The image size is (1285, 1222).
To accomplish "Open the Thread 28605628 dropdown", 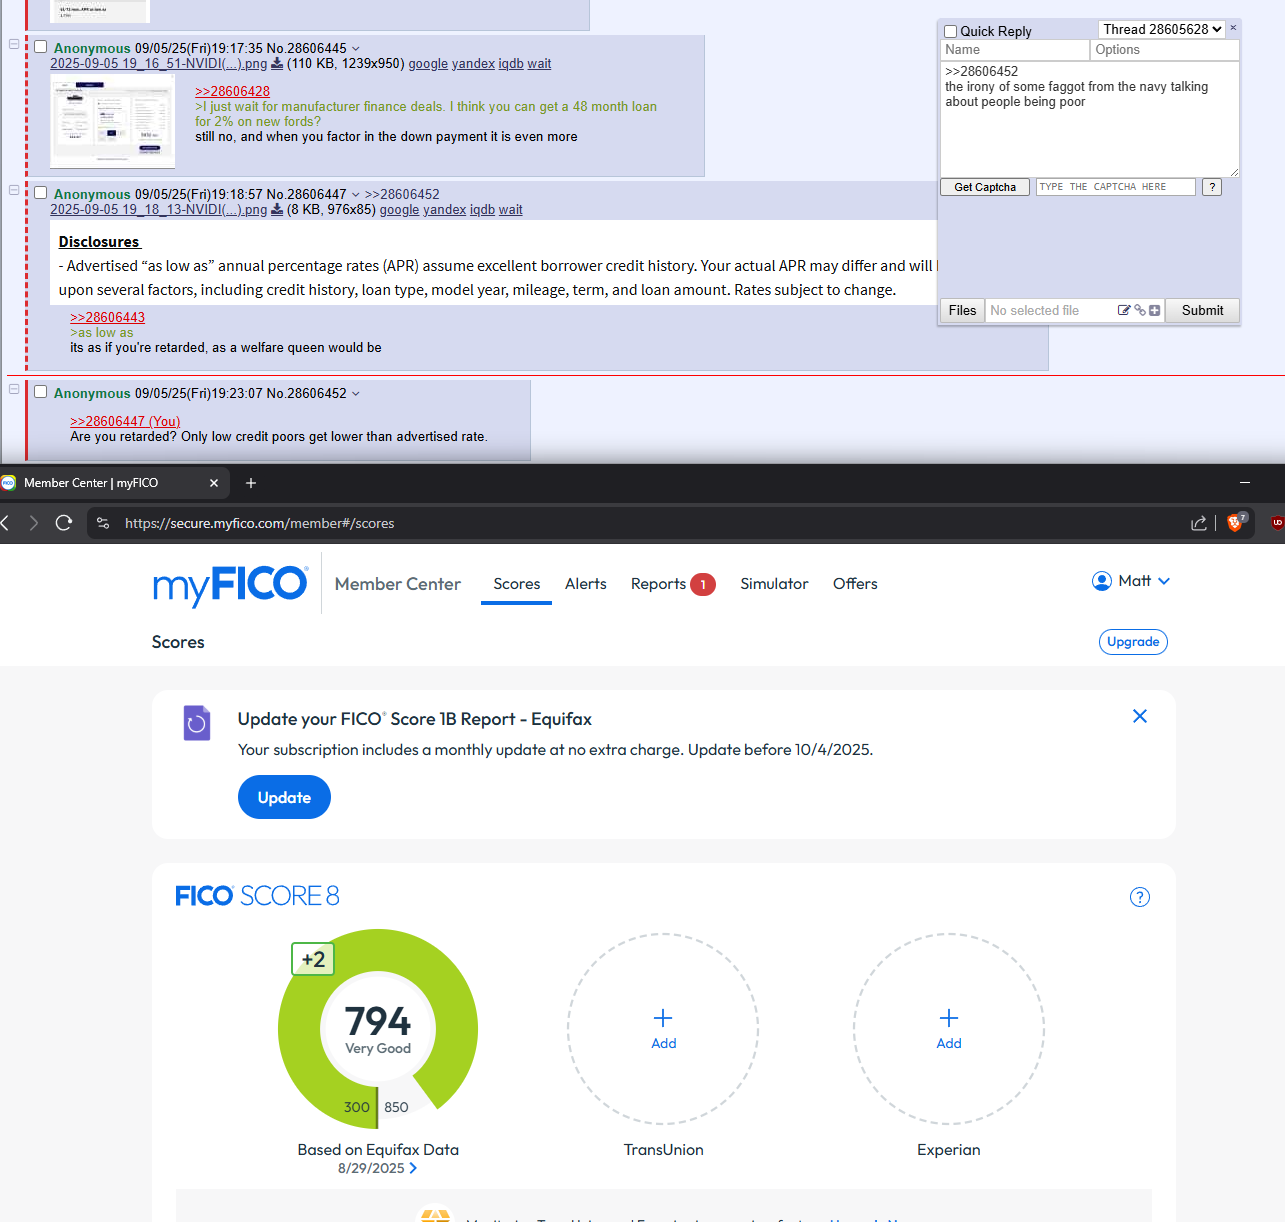I will [1162, 30].
